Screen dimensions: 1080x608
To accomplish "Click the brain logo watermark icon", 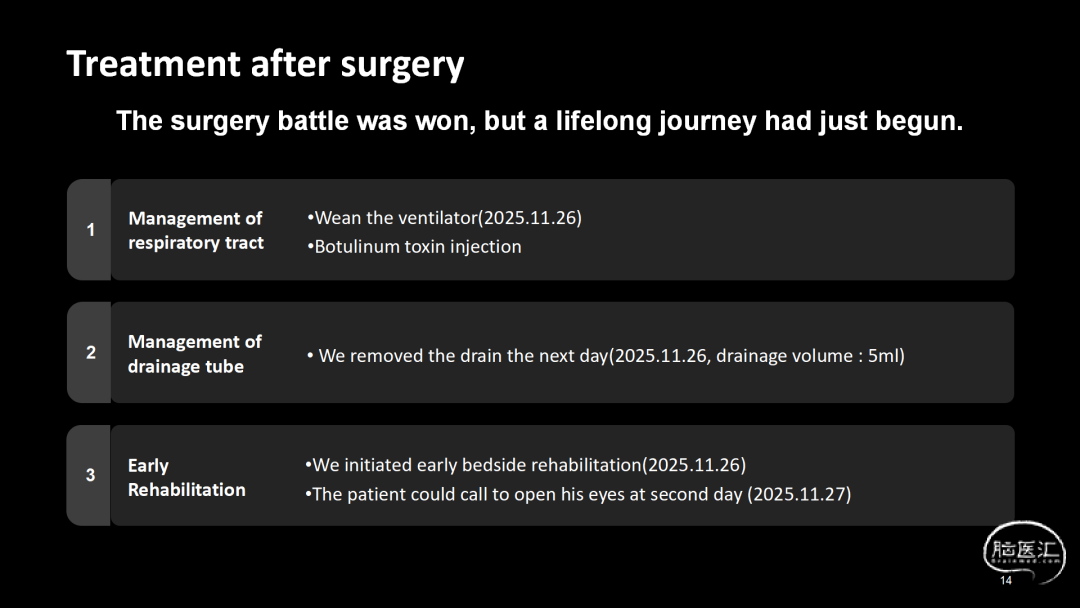I will (1024, 549).
